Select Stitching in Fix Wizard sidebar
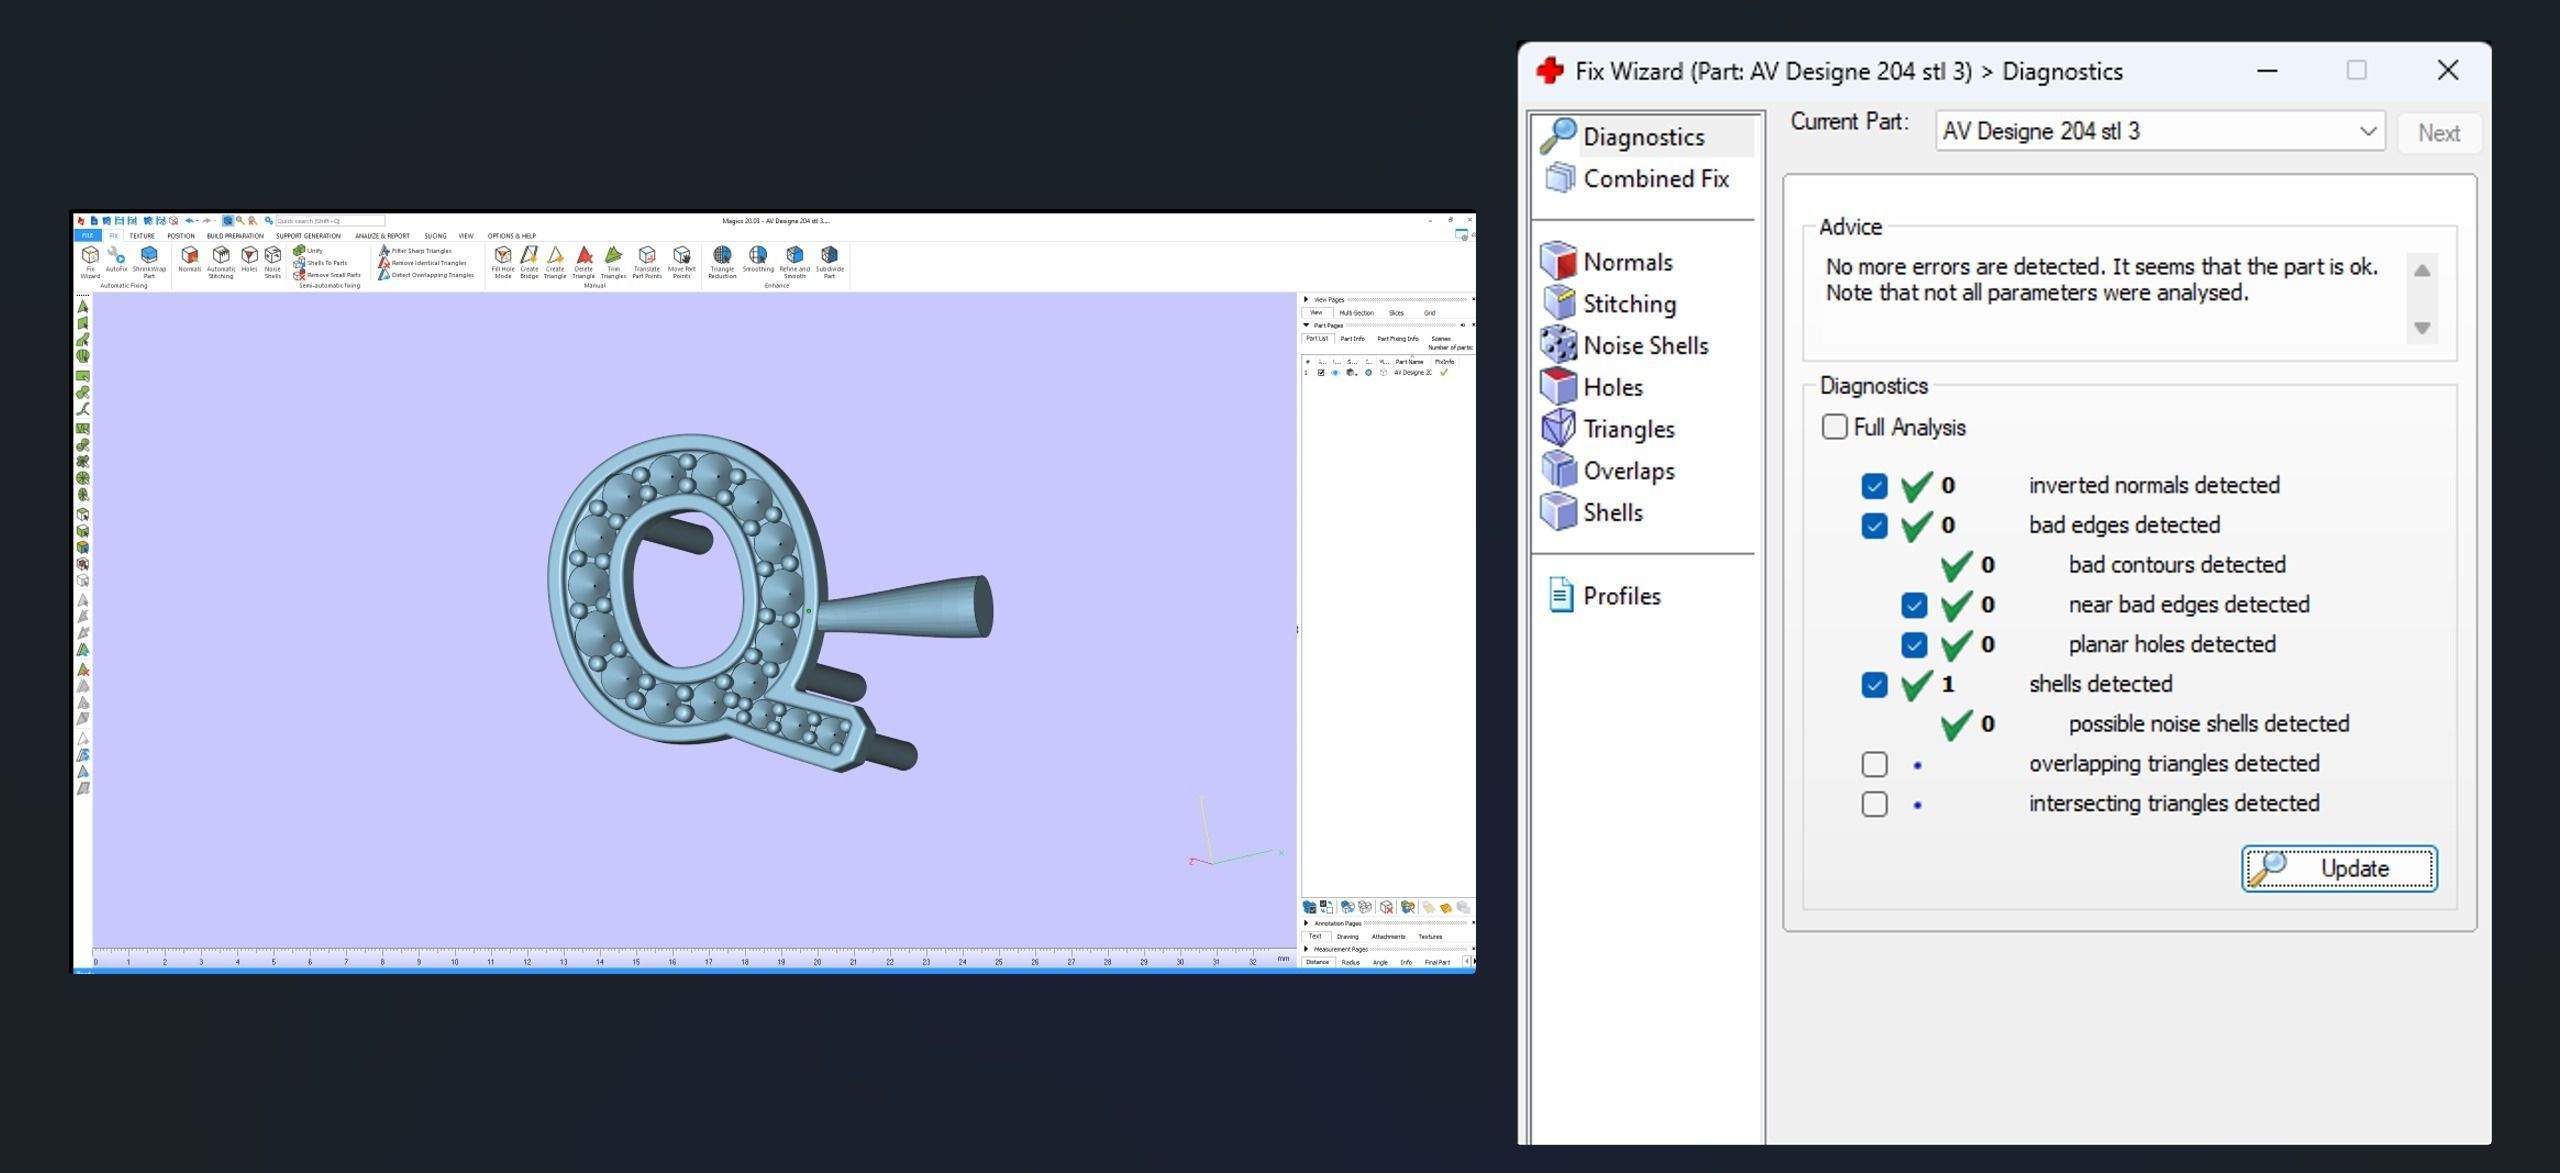 pyautogui.click(x=1628, y=304)
